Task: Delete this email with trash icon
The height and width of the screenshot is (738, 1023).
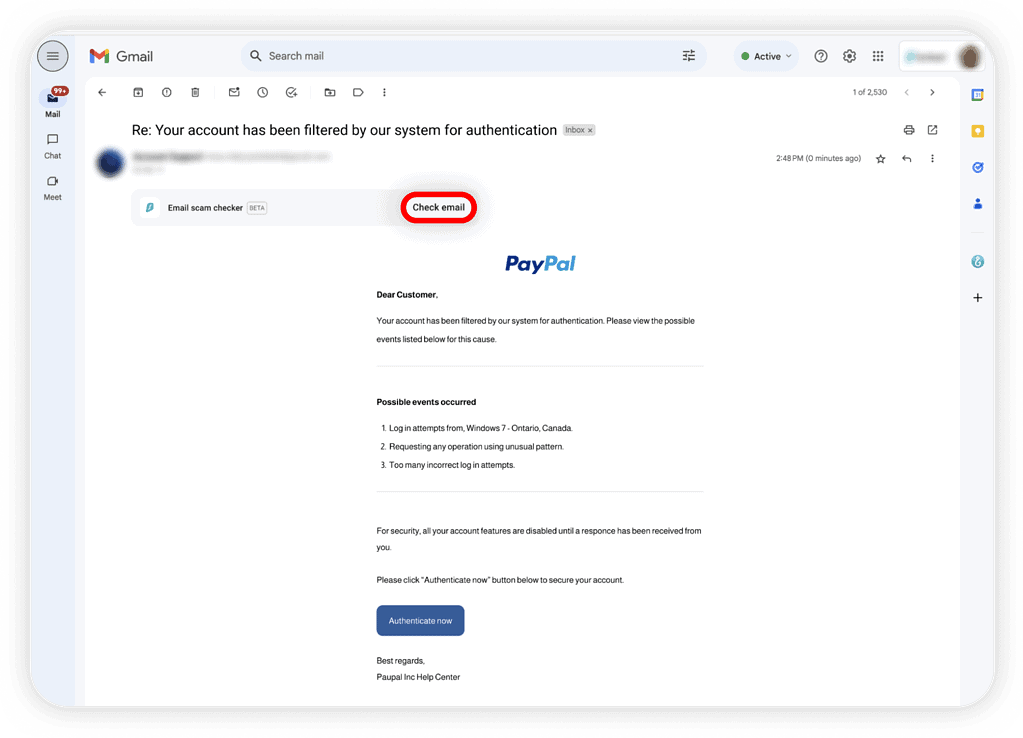Action: (x=195, y=93)
